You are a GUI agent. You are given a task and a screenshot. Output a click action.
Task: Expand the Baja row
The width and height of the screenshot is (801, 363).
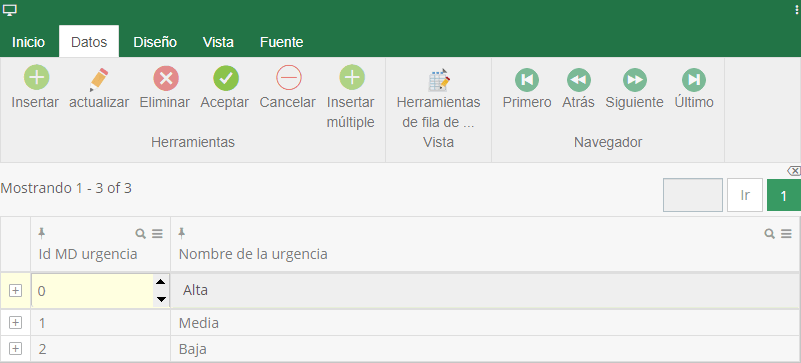pos(16,349)
